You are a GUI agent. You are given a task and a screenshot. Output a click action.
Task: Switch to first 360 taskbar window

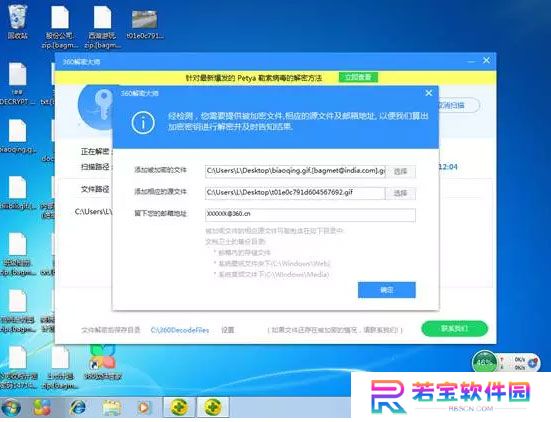click(179, 408)
